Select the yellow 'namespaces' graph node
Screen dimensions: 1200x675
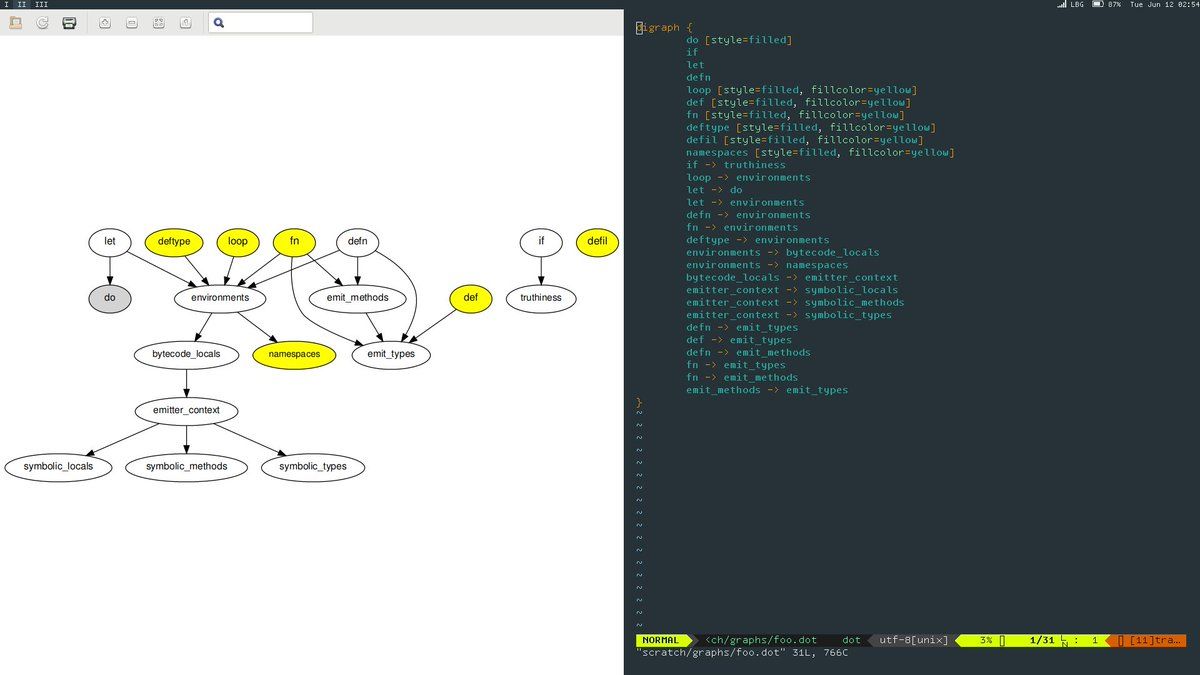coord(294,354)
